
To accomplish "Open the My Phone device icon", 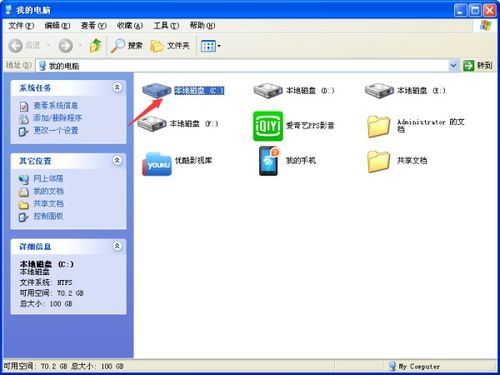I will pyautogui.click(x=269, y=161).
